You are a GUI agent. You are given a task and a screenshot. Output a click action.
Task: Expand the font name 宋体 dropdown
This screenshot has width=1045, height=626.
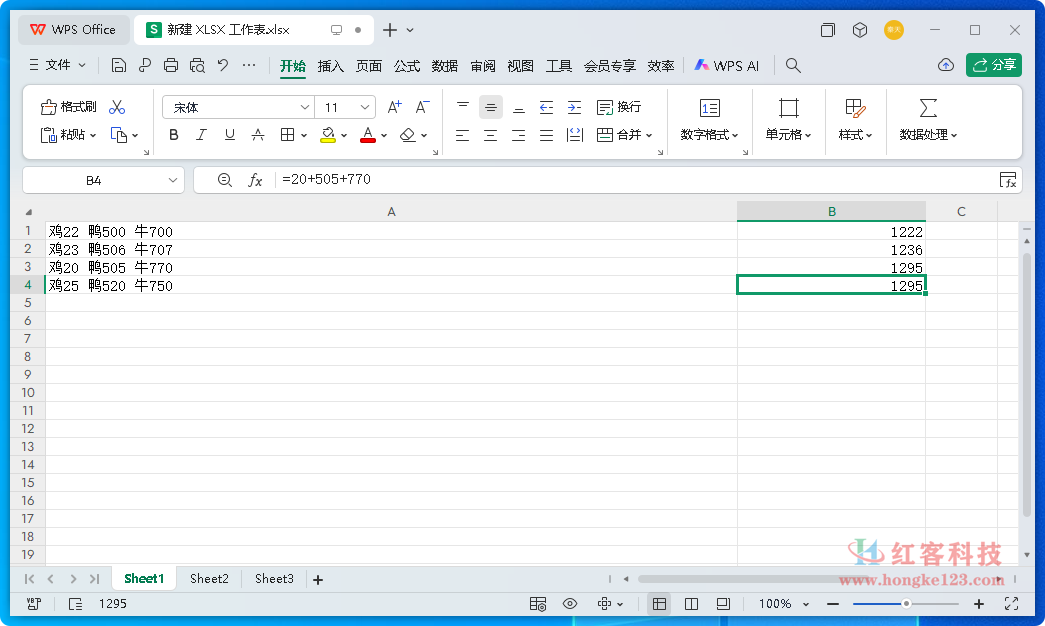(x=305, y=107)
